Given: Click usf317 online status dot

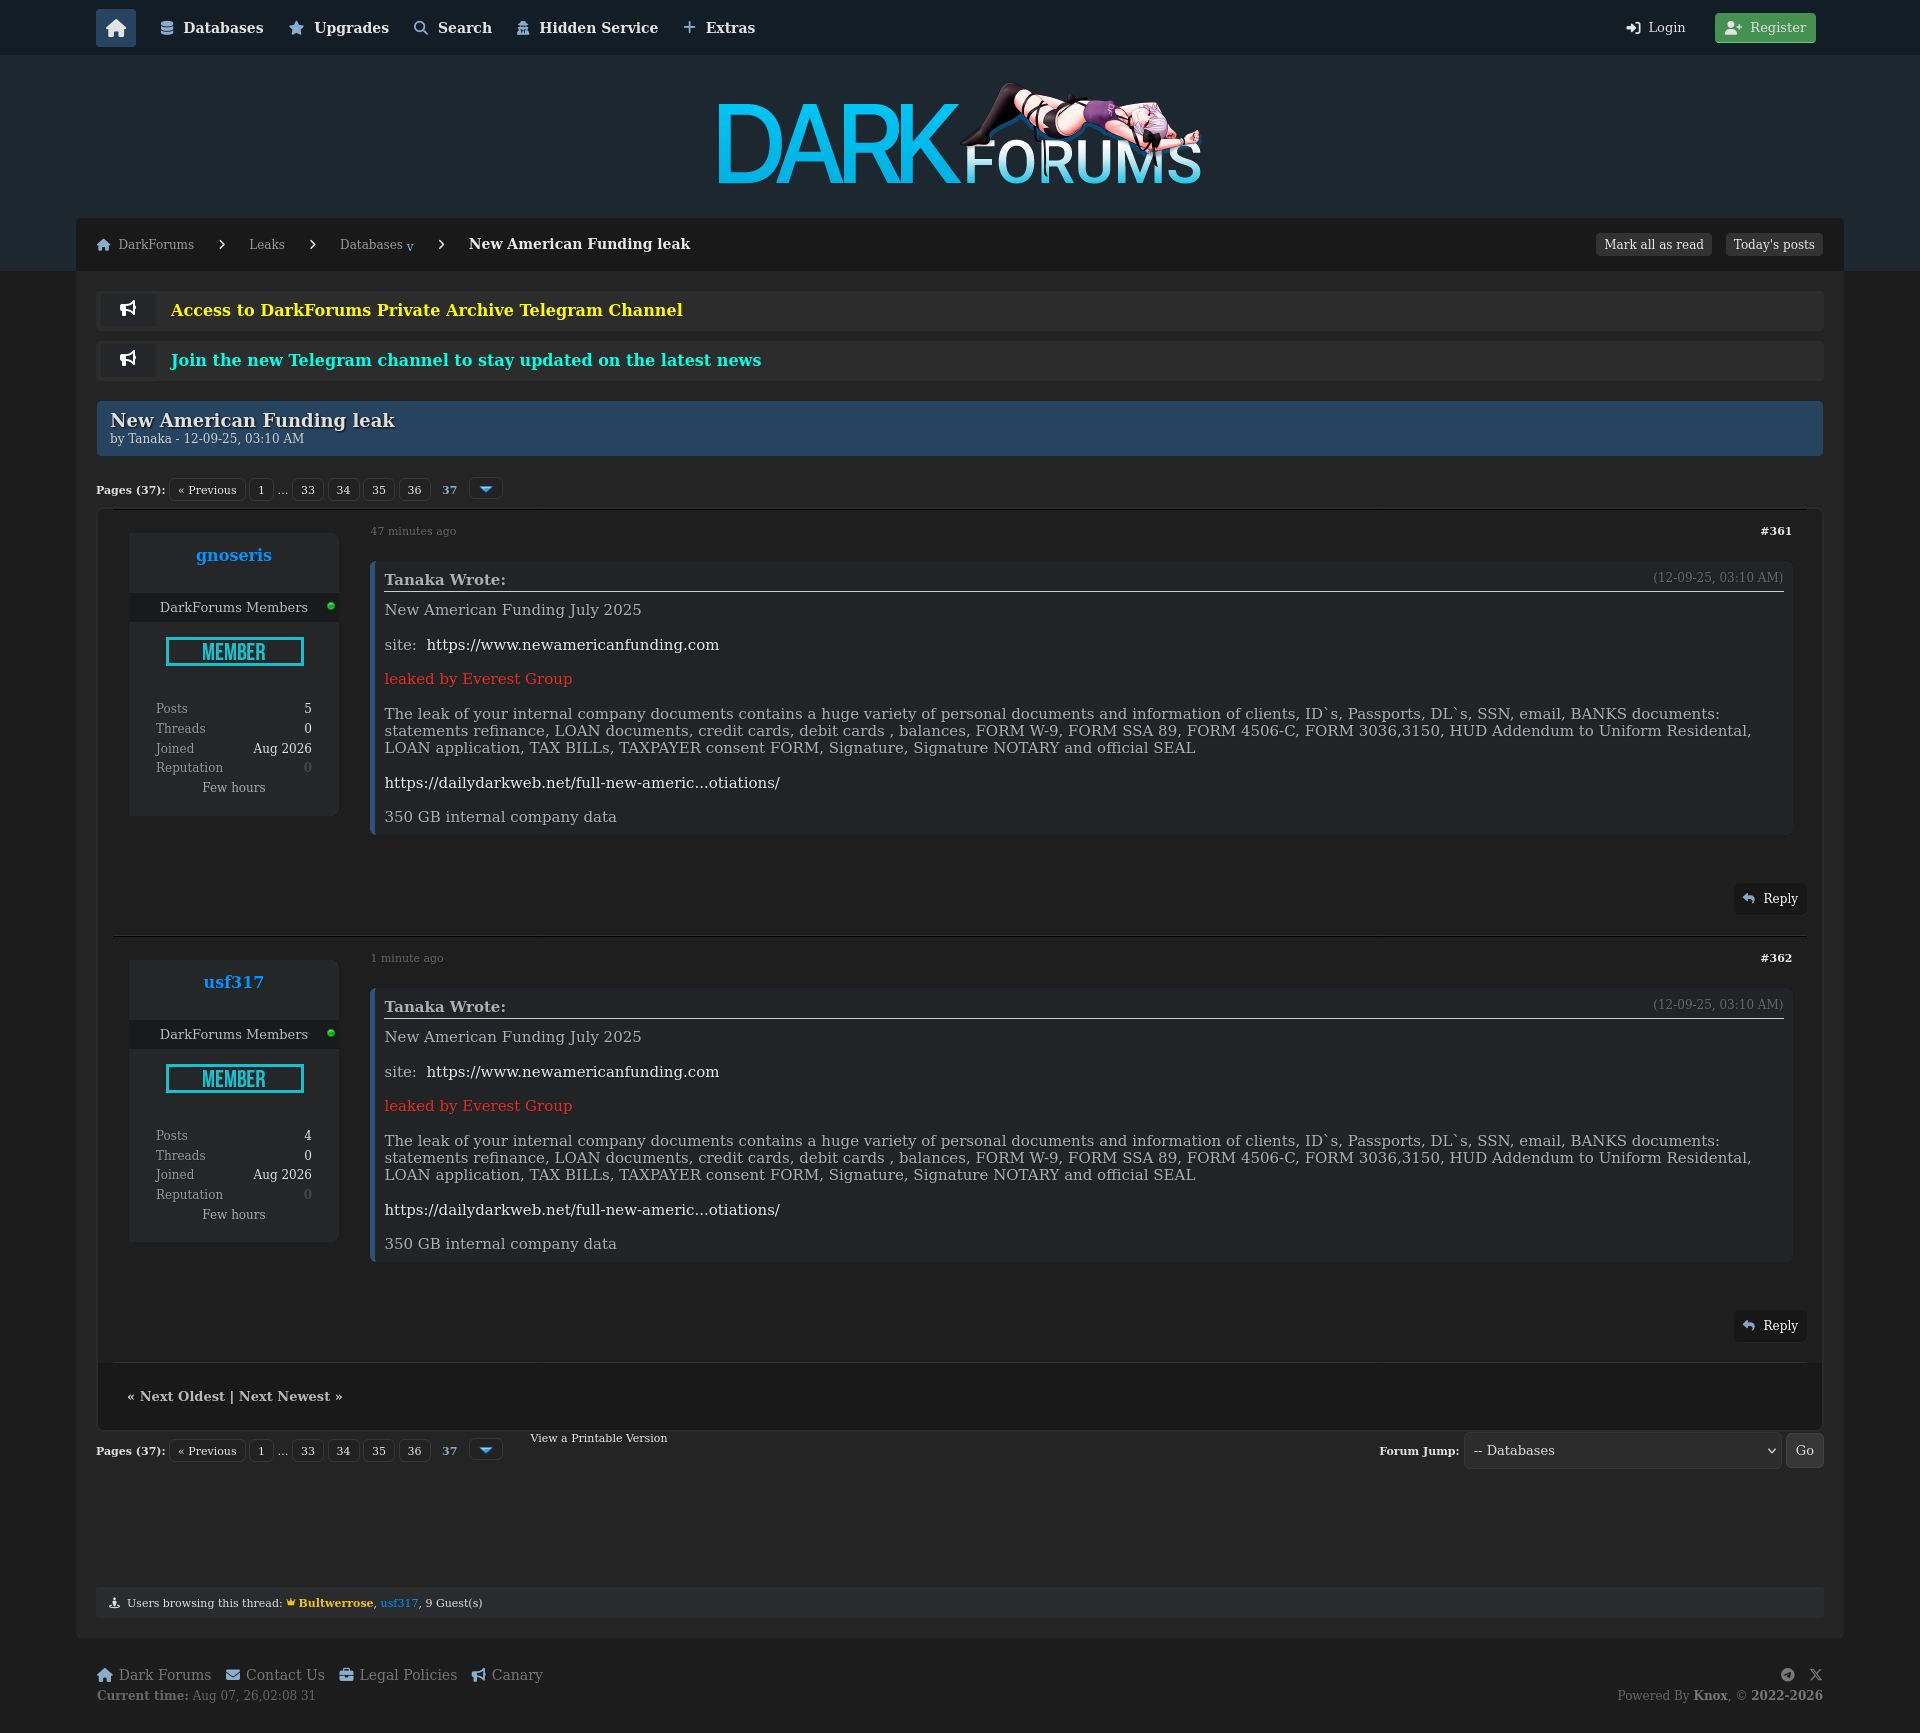Looking at the screenshot, I should [x=331, y=1033].
